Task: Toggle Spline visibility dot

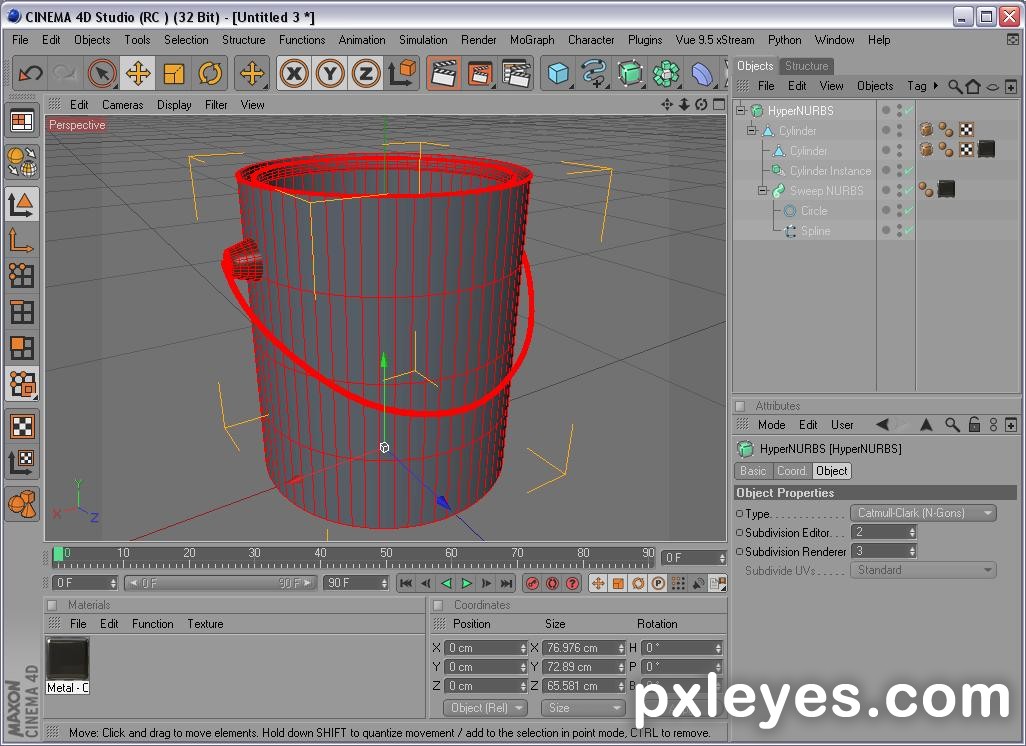Action: click(x=886, y=230)
